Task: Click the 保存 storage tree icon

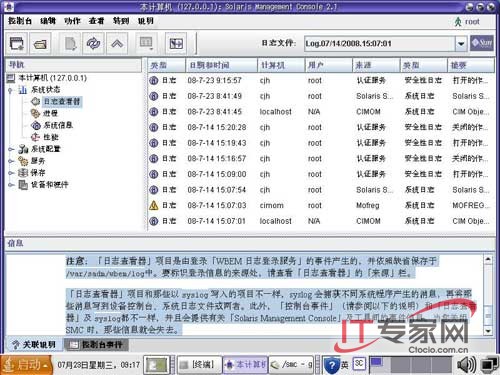Action: tap(23, 173)
